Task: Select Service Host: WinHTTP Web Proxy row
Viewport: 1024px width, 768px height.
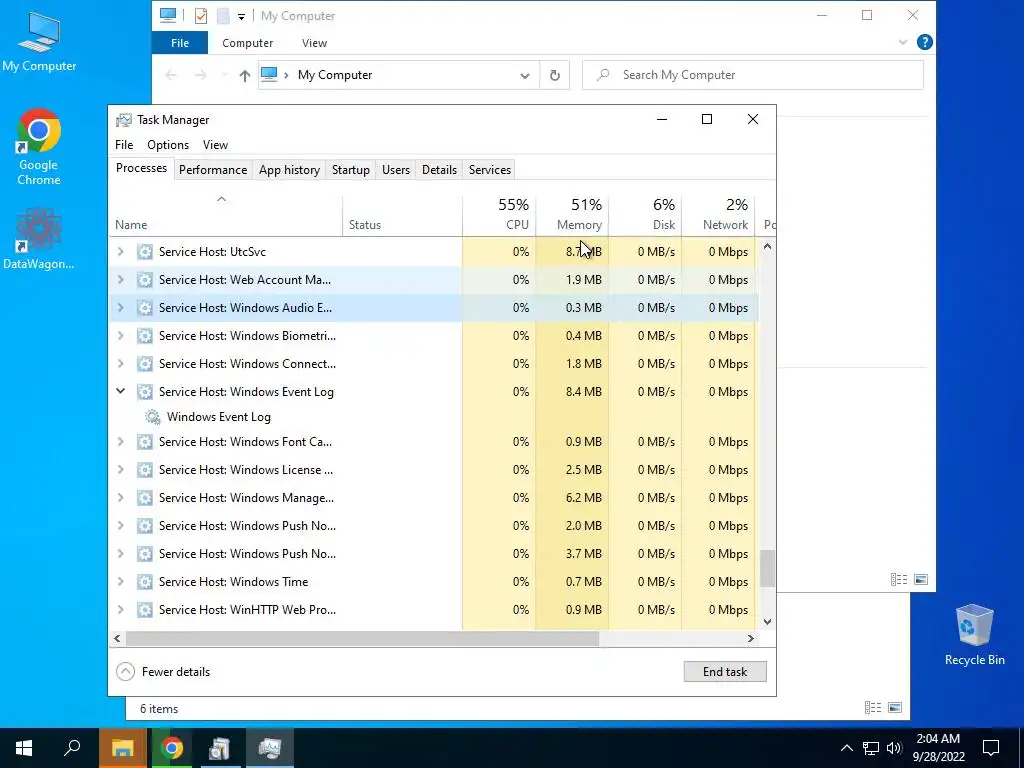Action: [x=433, y=610]
